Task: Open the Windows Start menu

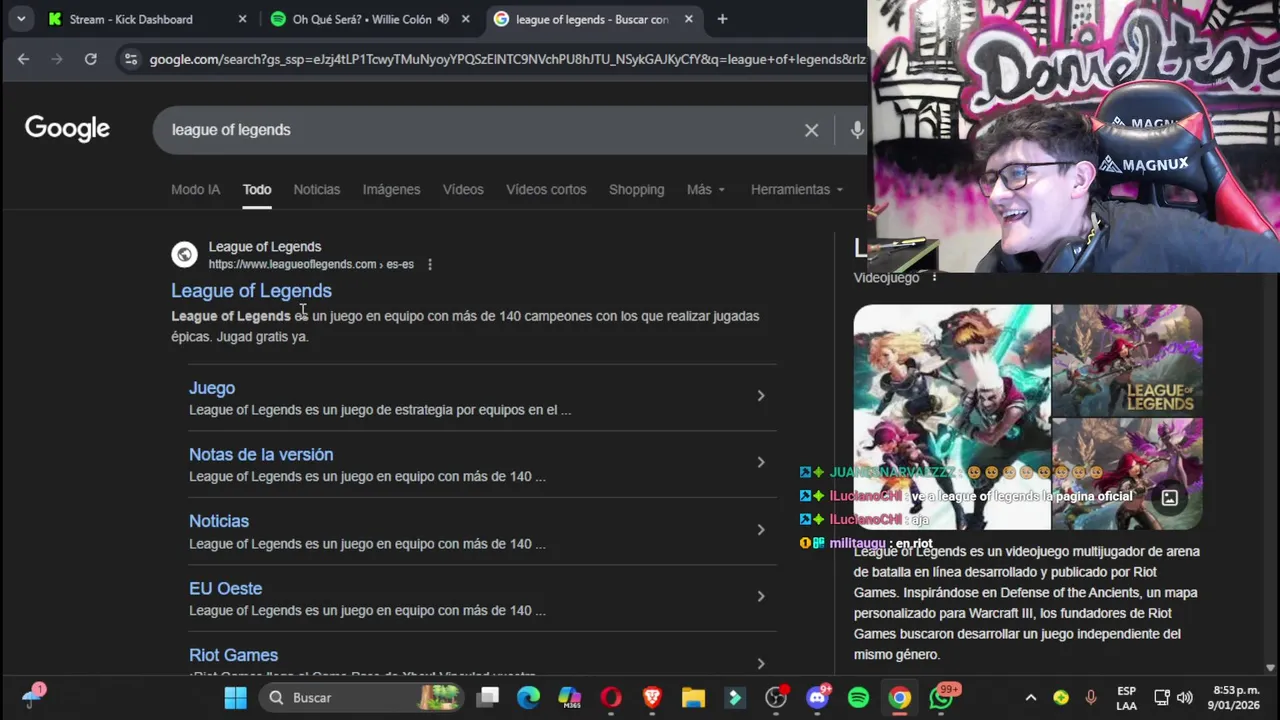Action: 235,697
